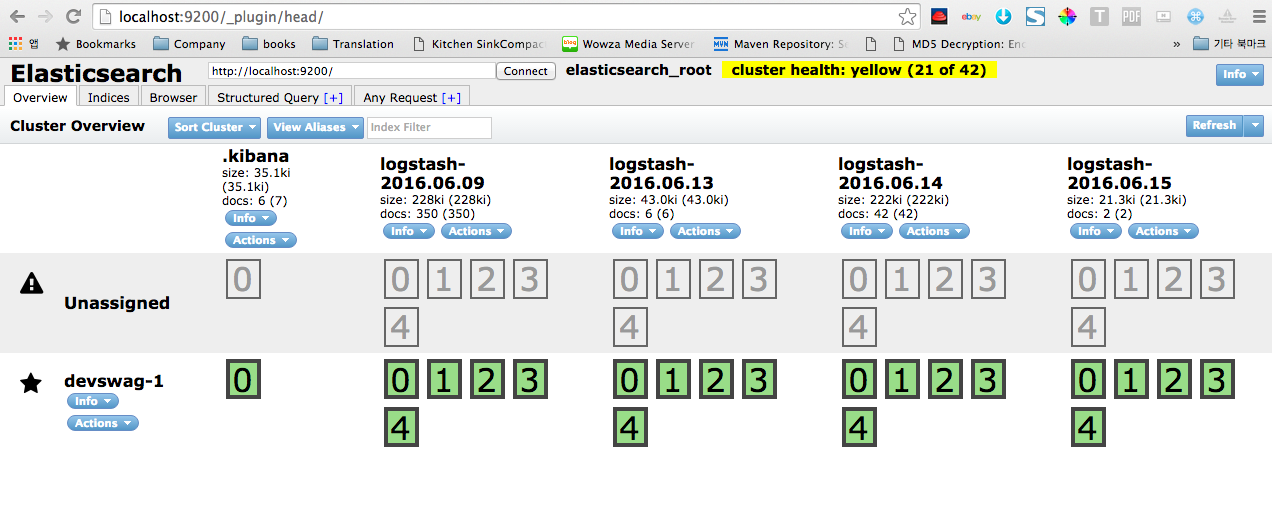Click the browser back arrow
The width and height of the screenshot is (1272, 519).
coord(17,16)
